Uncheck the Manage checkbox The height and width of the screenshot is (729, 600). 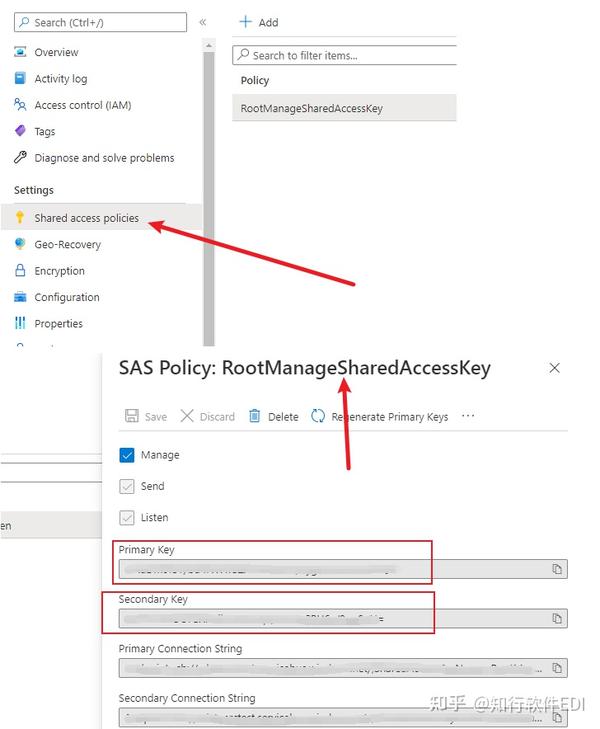(x=127, y=455)
